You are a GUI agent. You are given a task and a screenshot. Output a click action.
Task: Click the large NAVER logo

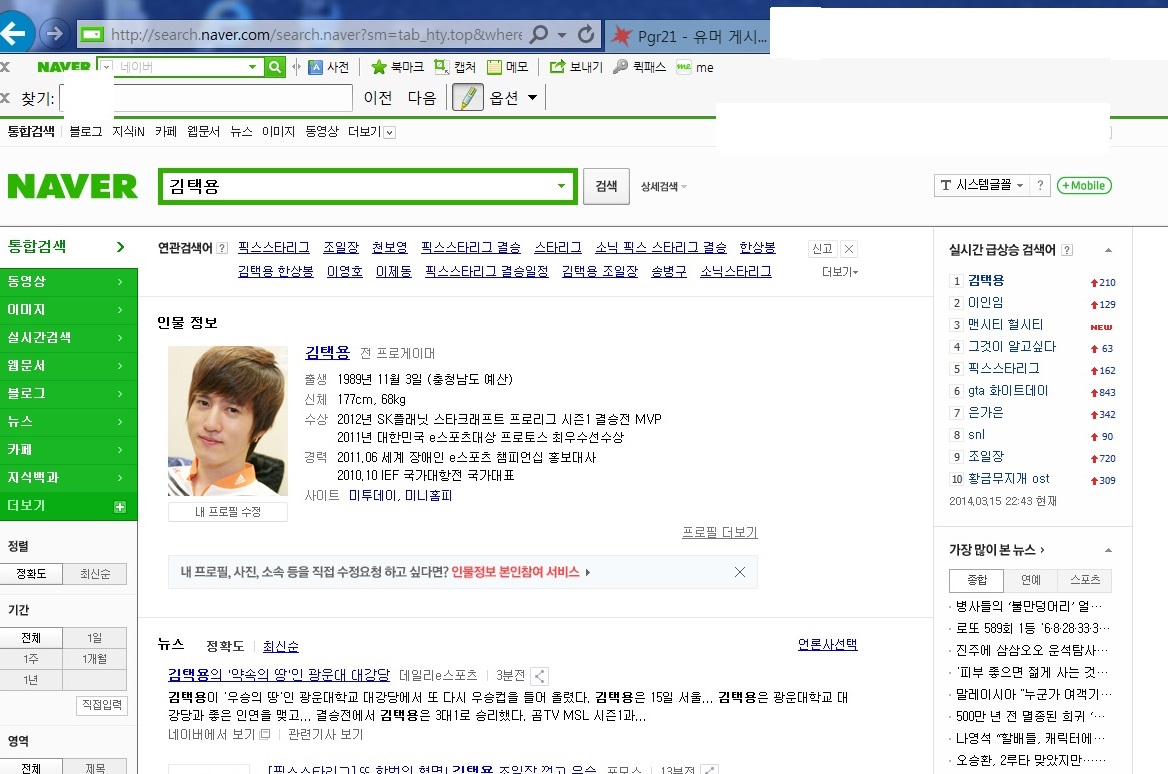pos(72,186)
